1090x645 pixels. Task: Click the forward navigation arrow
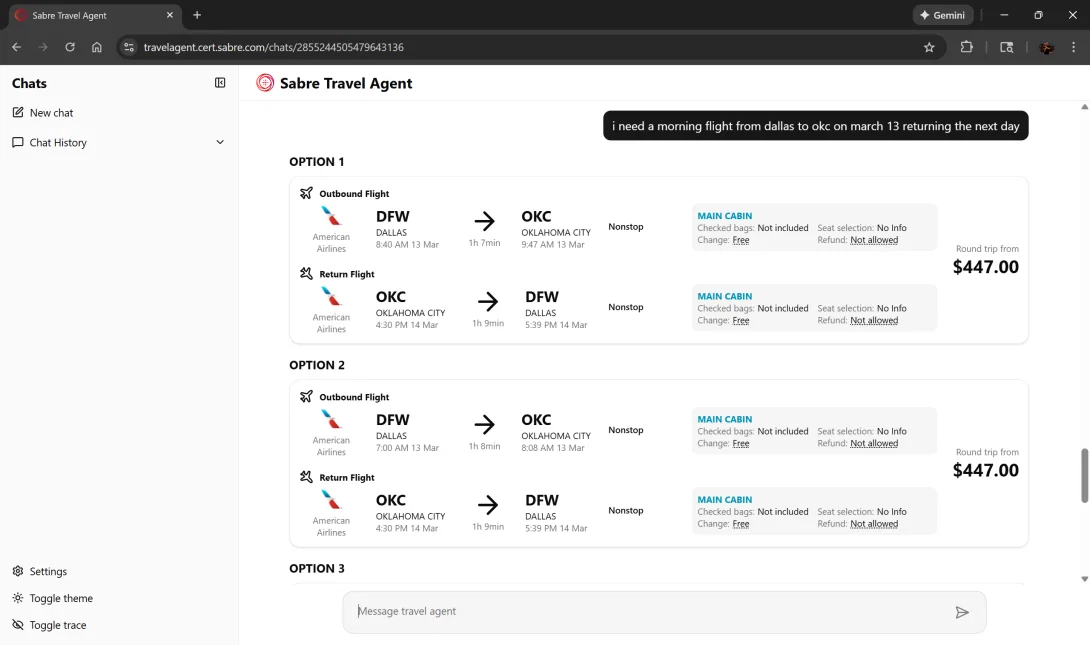point(43,47)
